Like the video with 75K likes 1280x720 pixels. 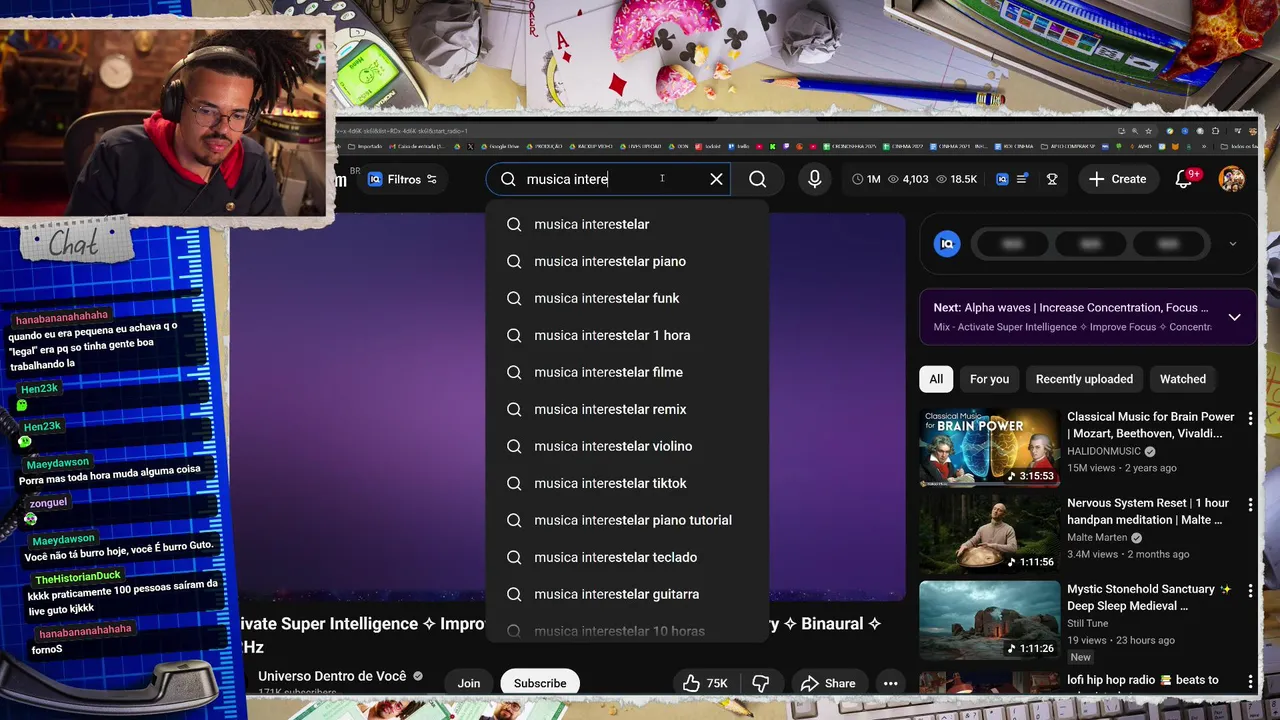pos(706,683)
